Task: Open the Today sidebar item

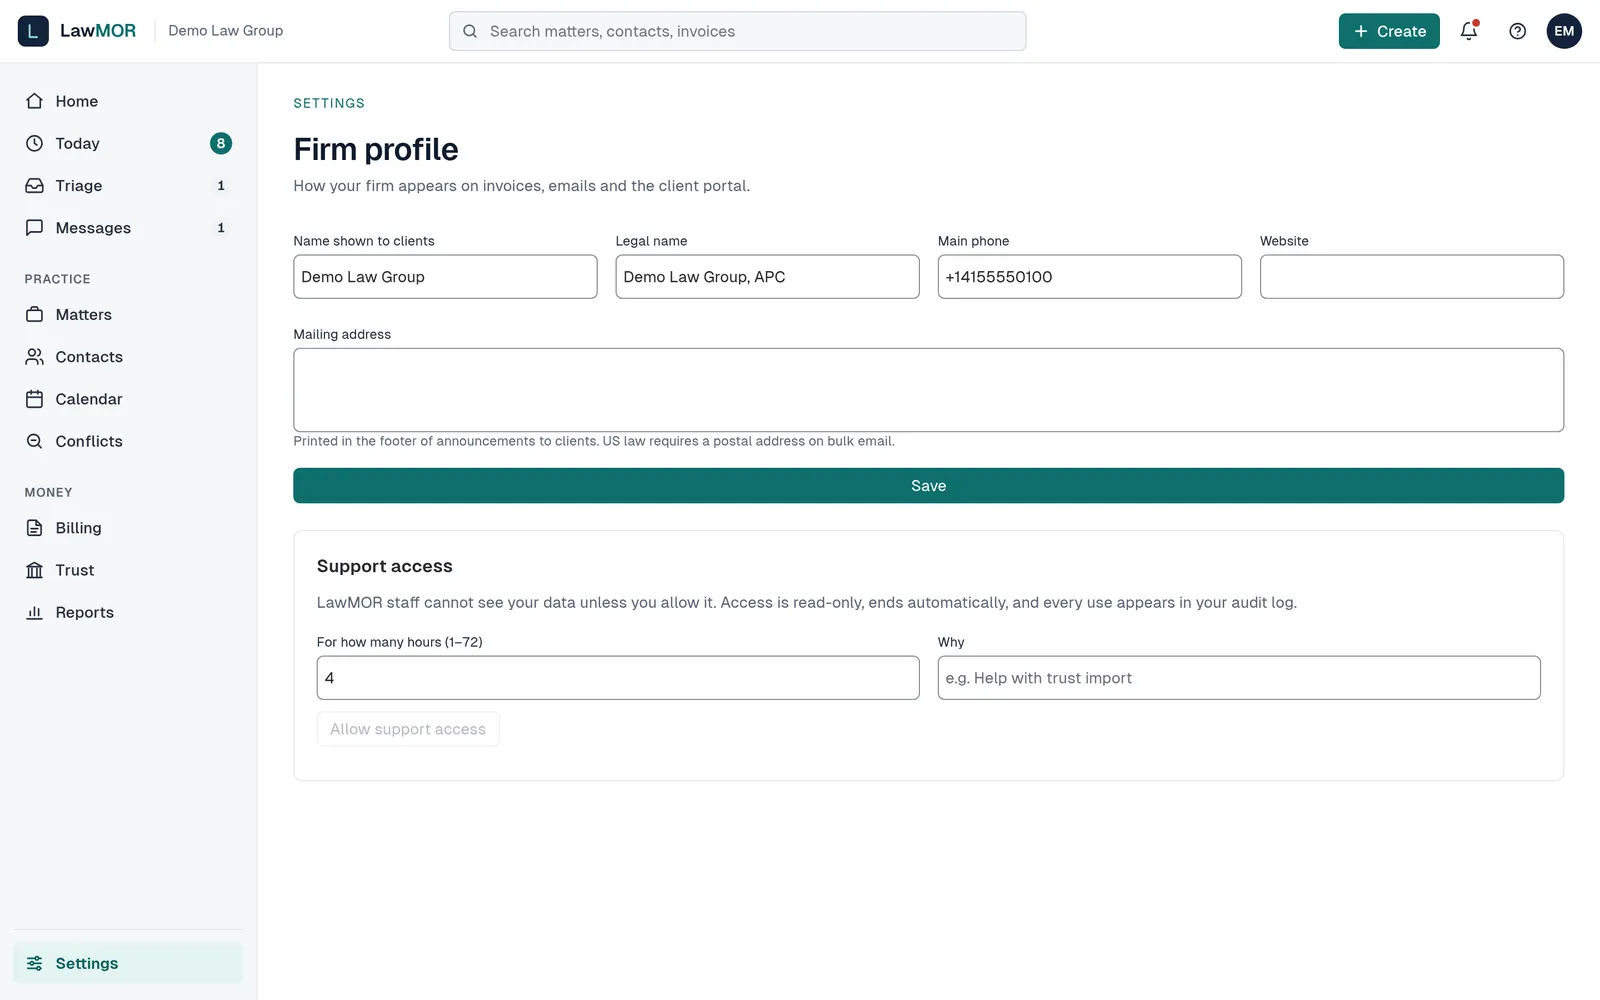Action: (x=128, y=143)
